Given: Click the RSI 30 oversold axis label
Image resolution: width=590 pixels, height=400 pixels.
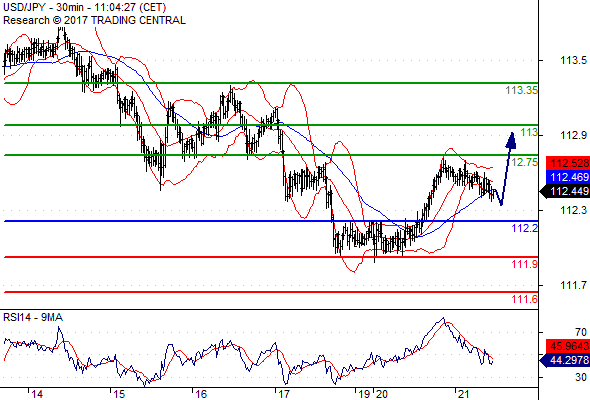Looking at the screenshot, I should point(581,377).
